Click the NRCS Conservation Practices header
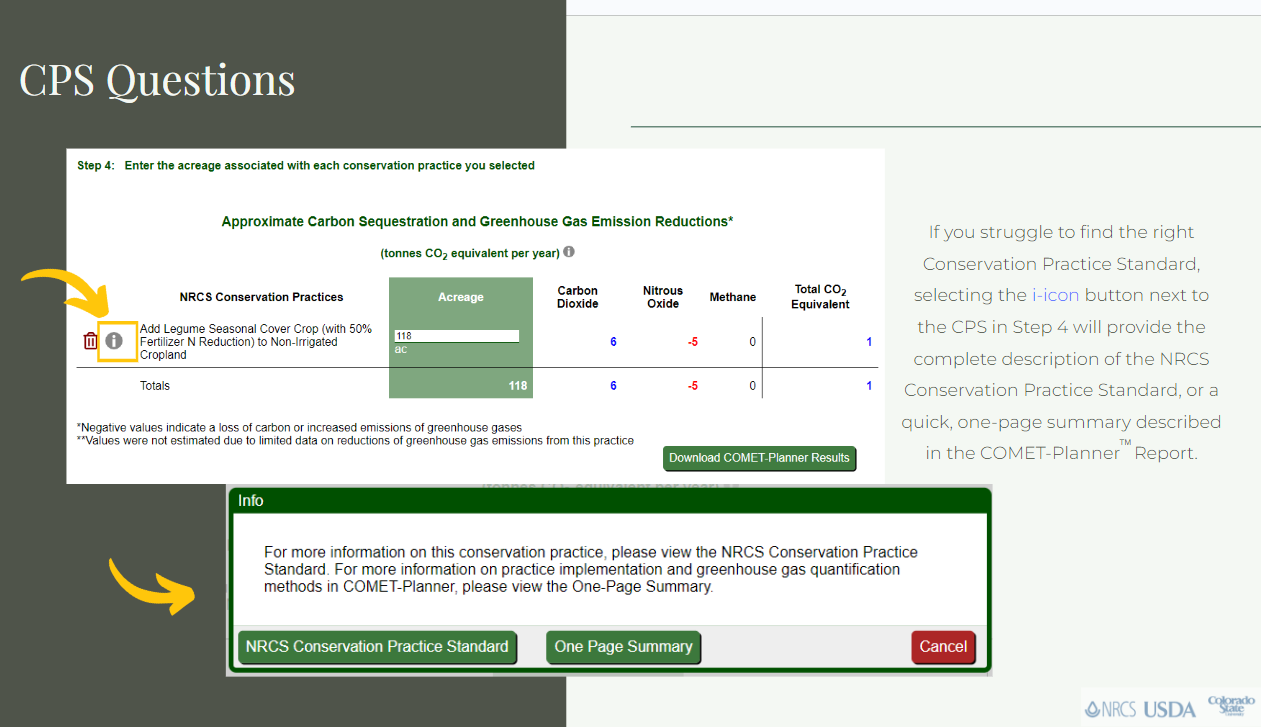Screen dimensions: 1261x727 [261, 297]
